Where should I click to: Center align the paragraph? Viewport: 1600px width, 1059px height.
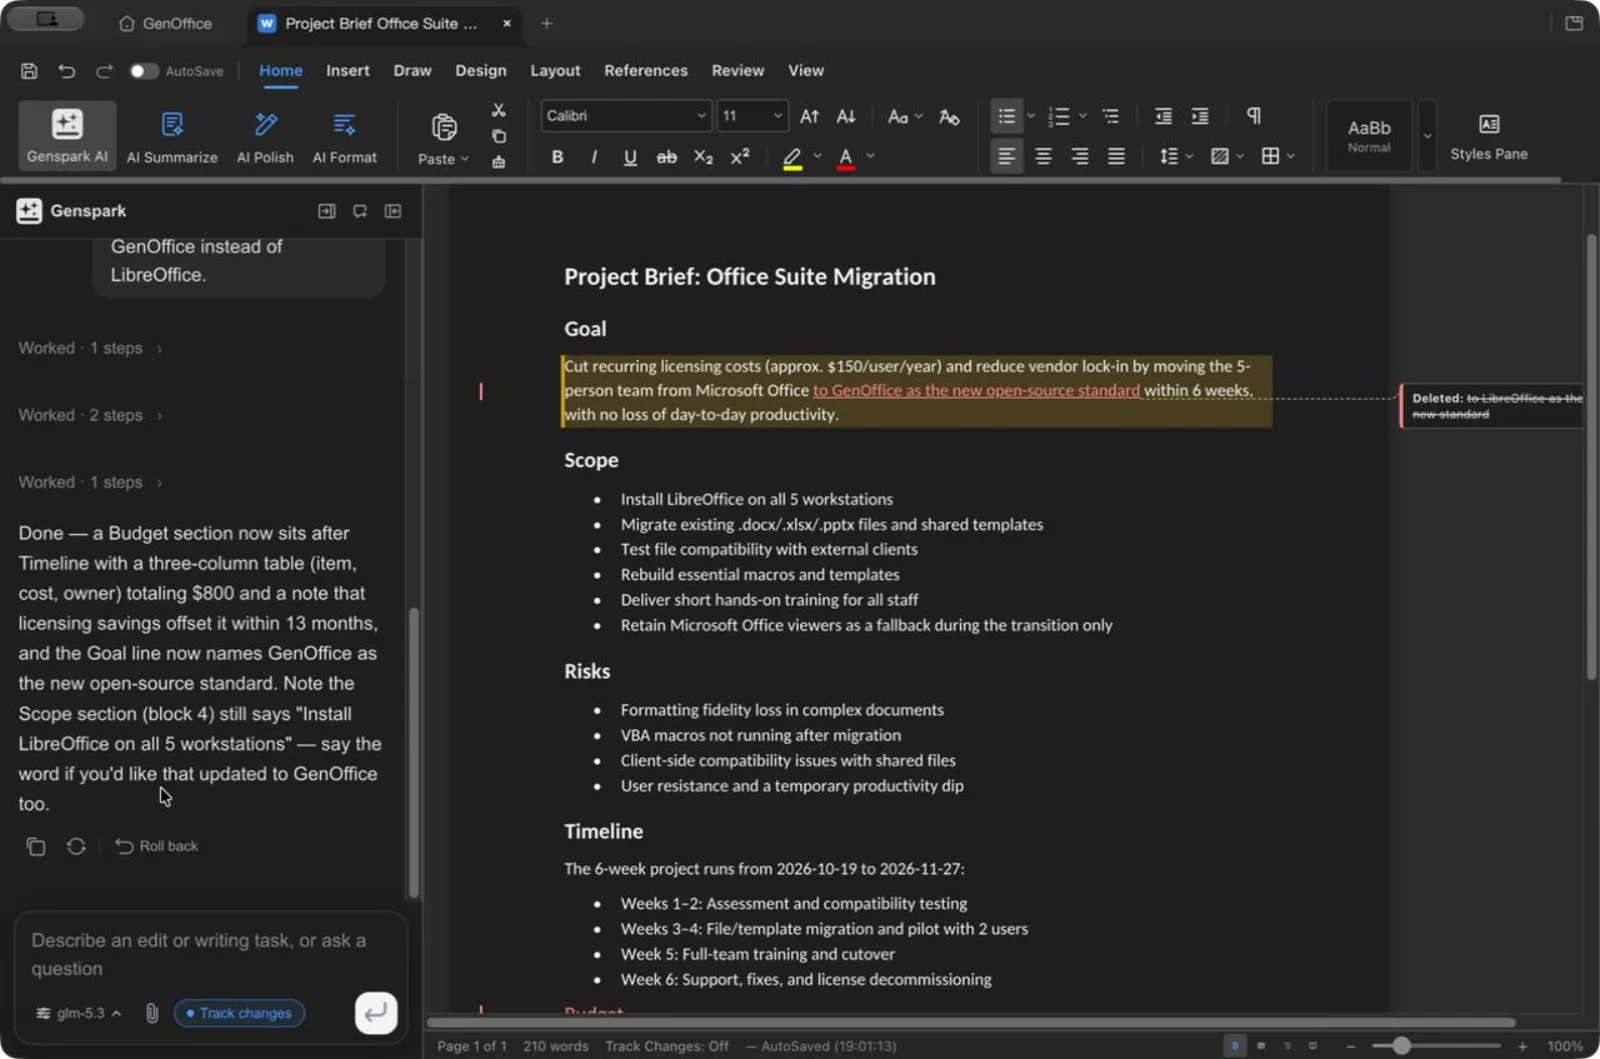1043,157
